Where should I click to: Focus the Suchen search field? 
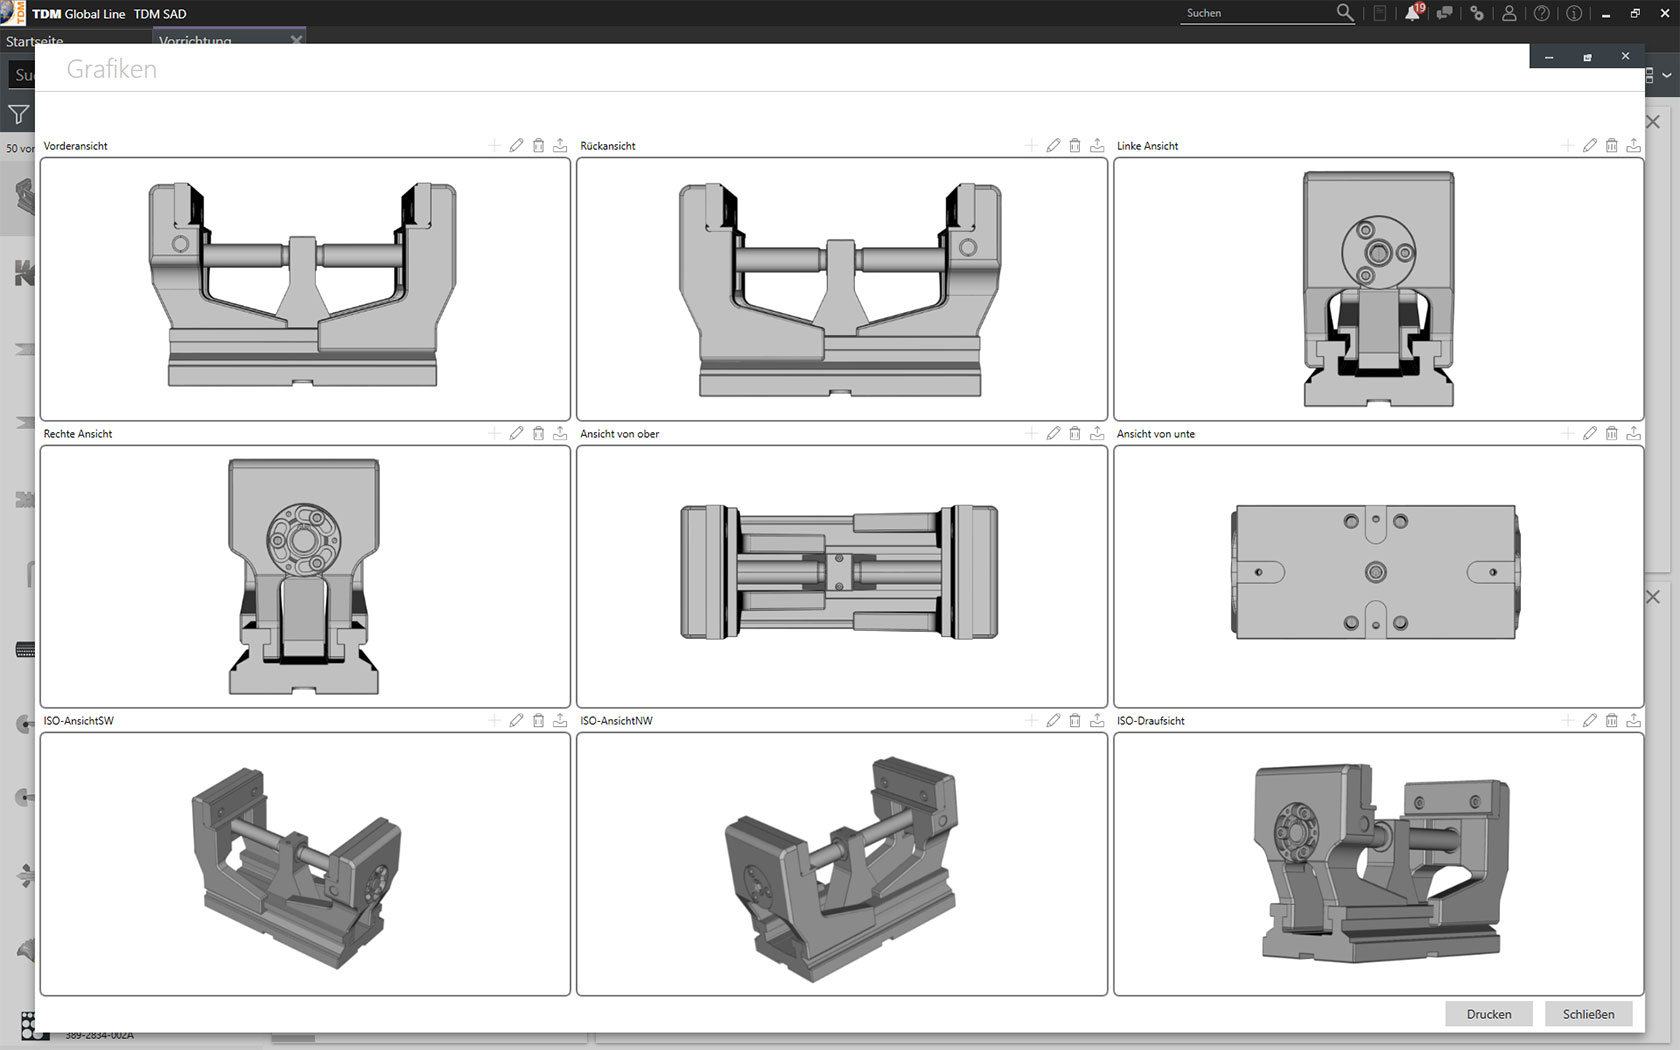point(1257,13)
